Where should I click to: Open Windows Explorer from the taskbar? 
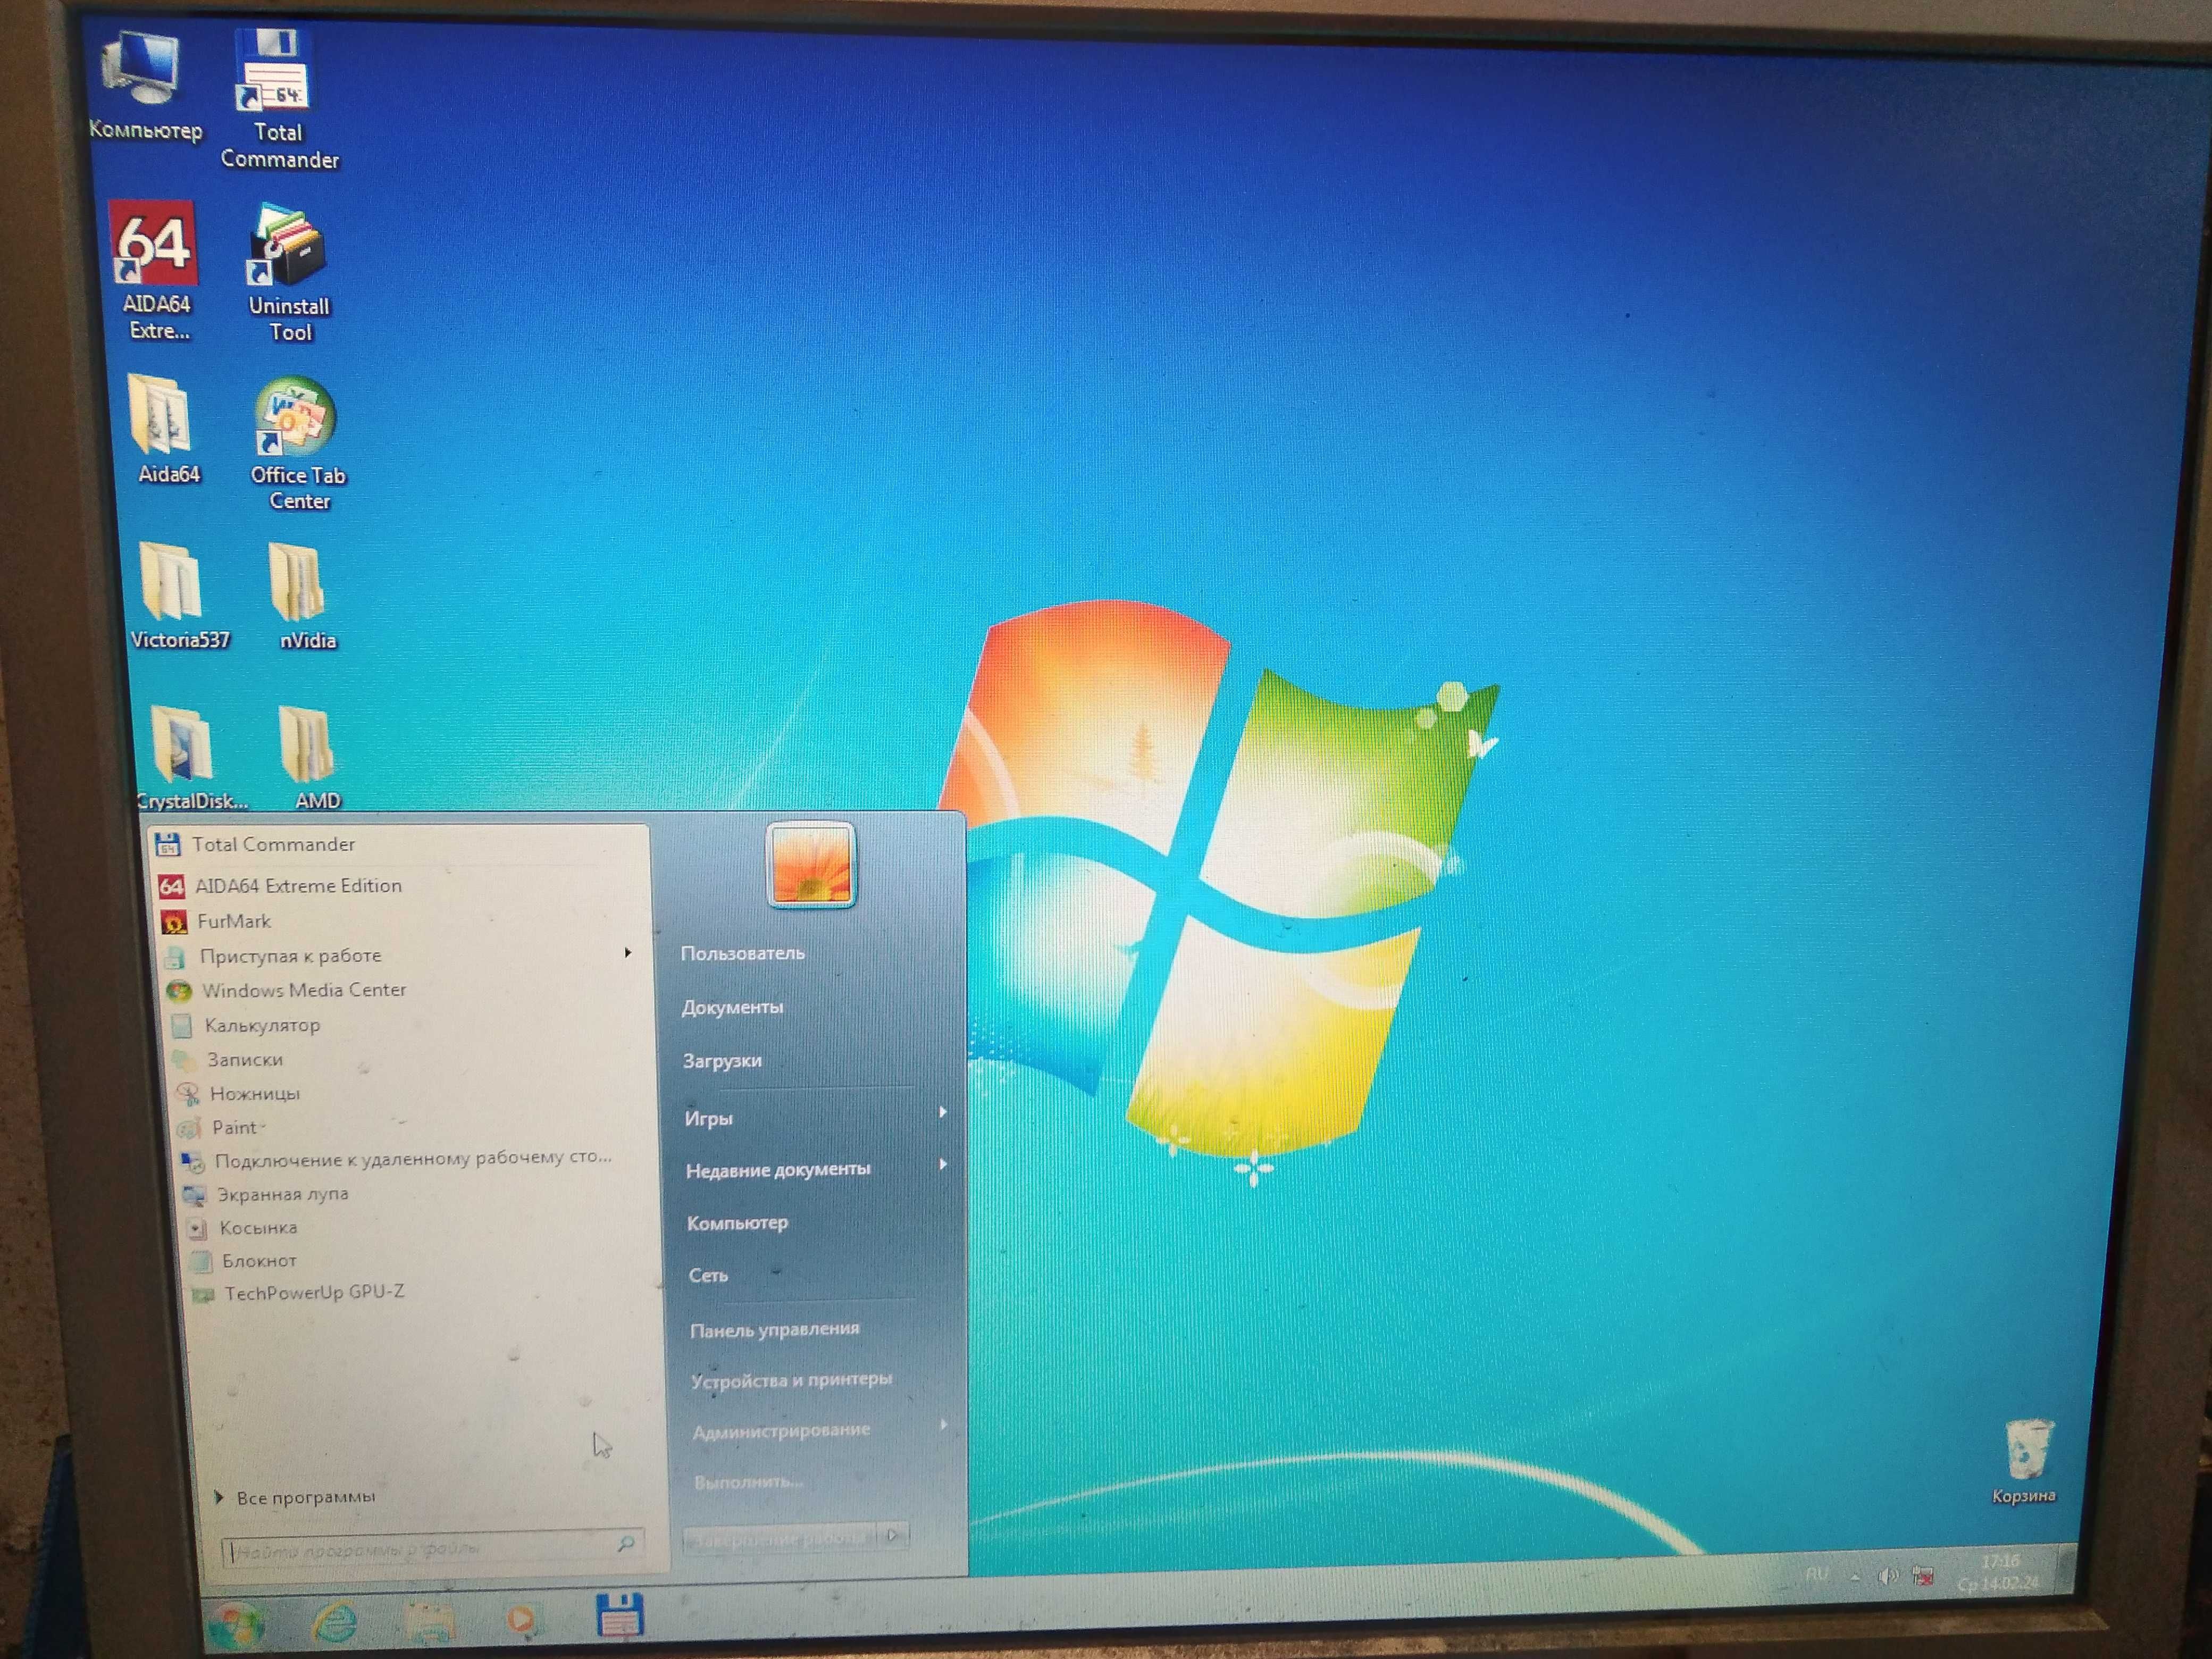(x=431, y=1620)
